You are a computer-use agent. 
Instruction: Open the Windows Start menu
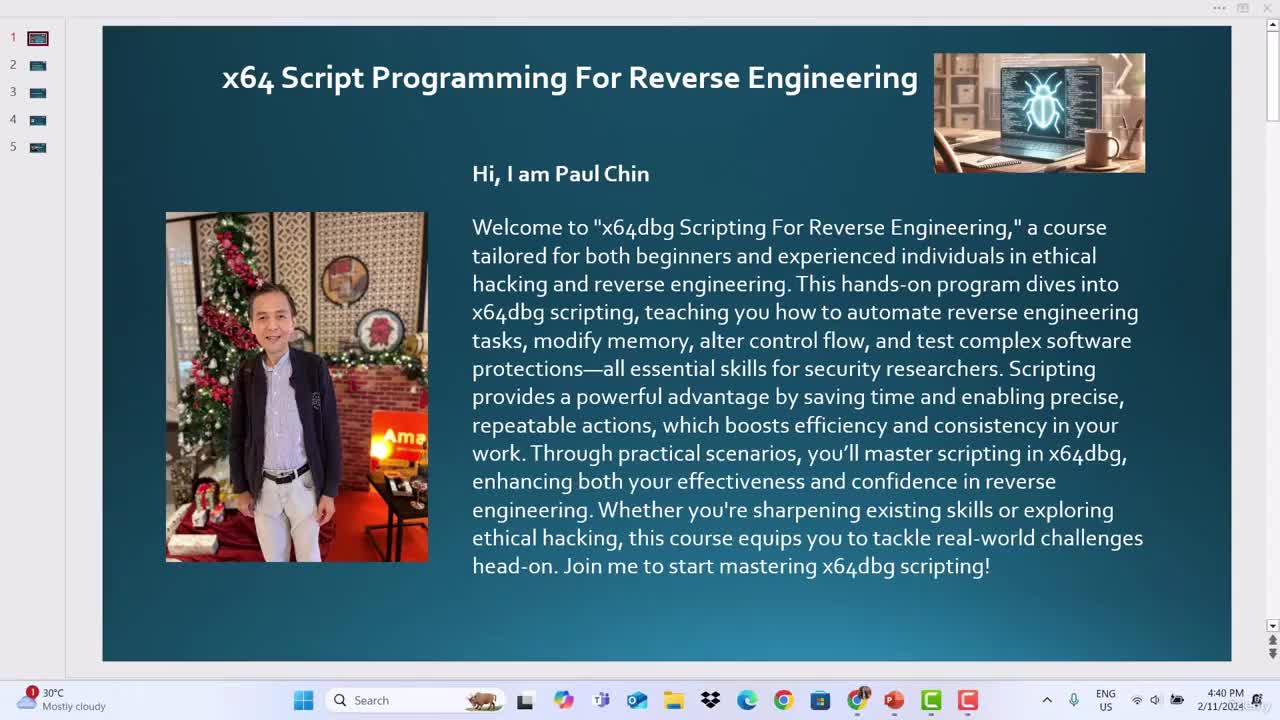point(304,700)
